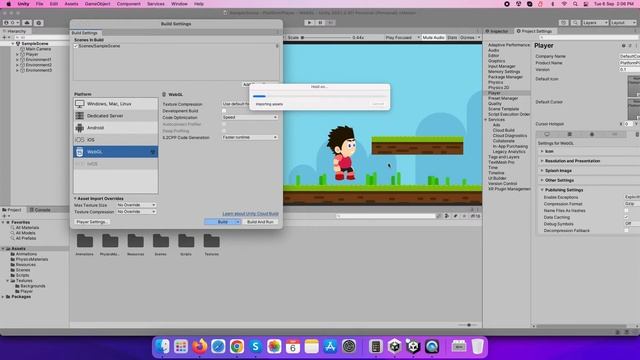Click the Step button in the Unity toolbar

click(x=331, y=23)
